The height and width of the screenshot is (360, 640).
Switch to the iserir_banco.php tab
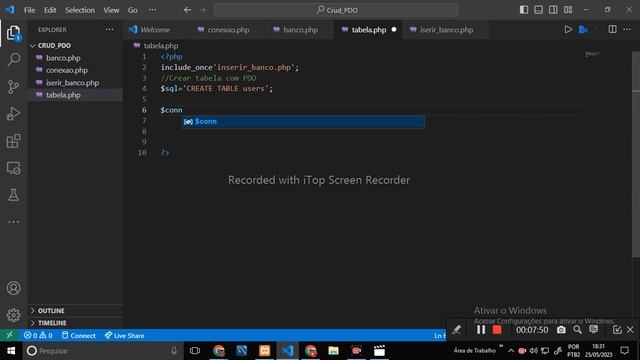coord(447,30)
